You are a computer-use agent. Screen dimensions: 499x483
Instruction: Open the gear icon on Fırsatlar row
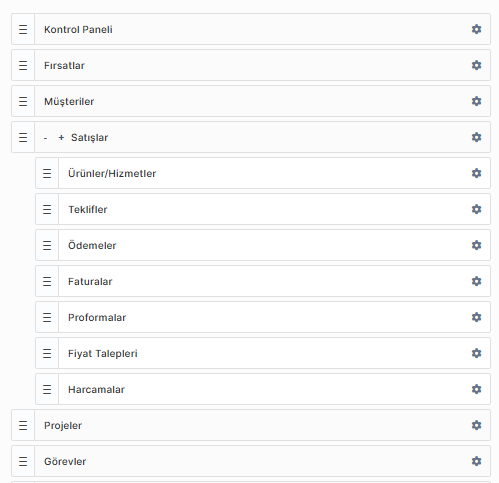point(476,65)
